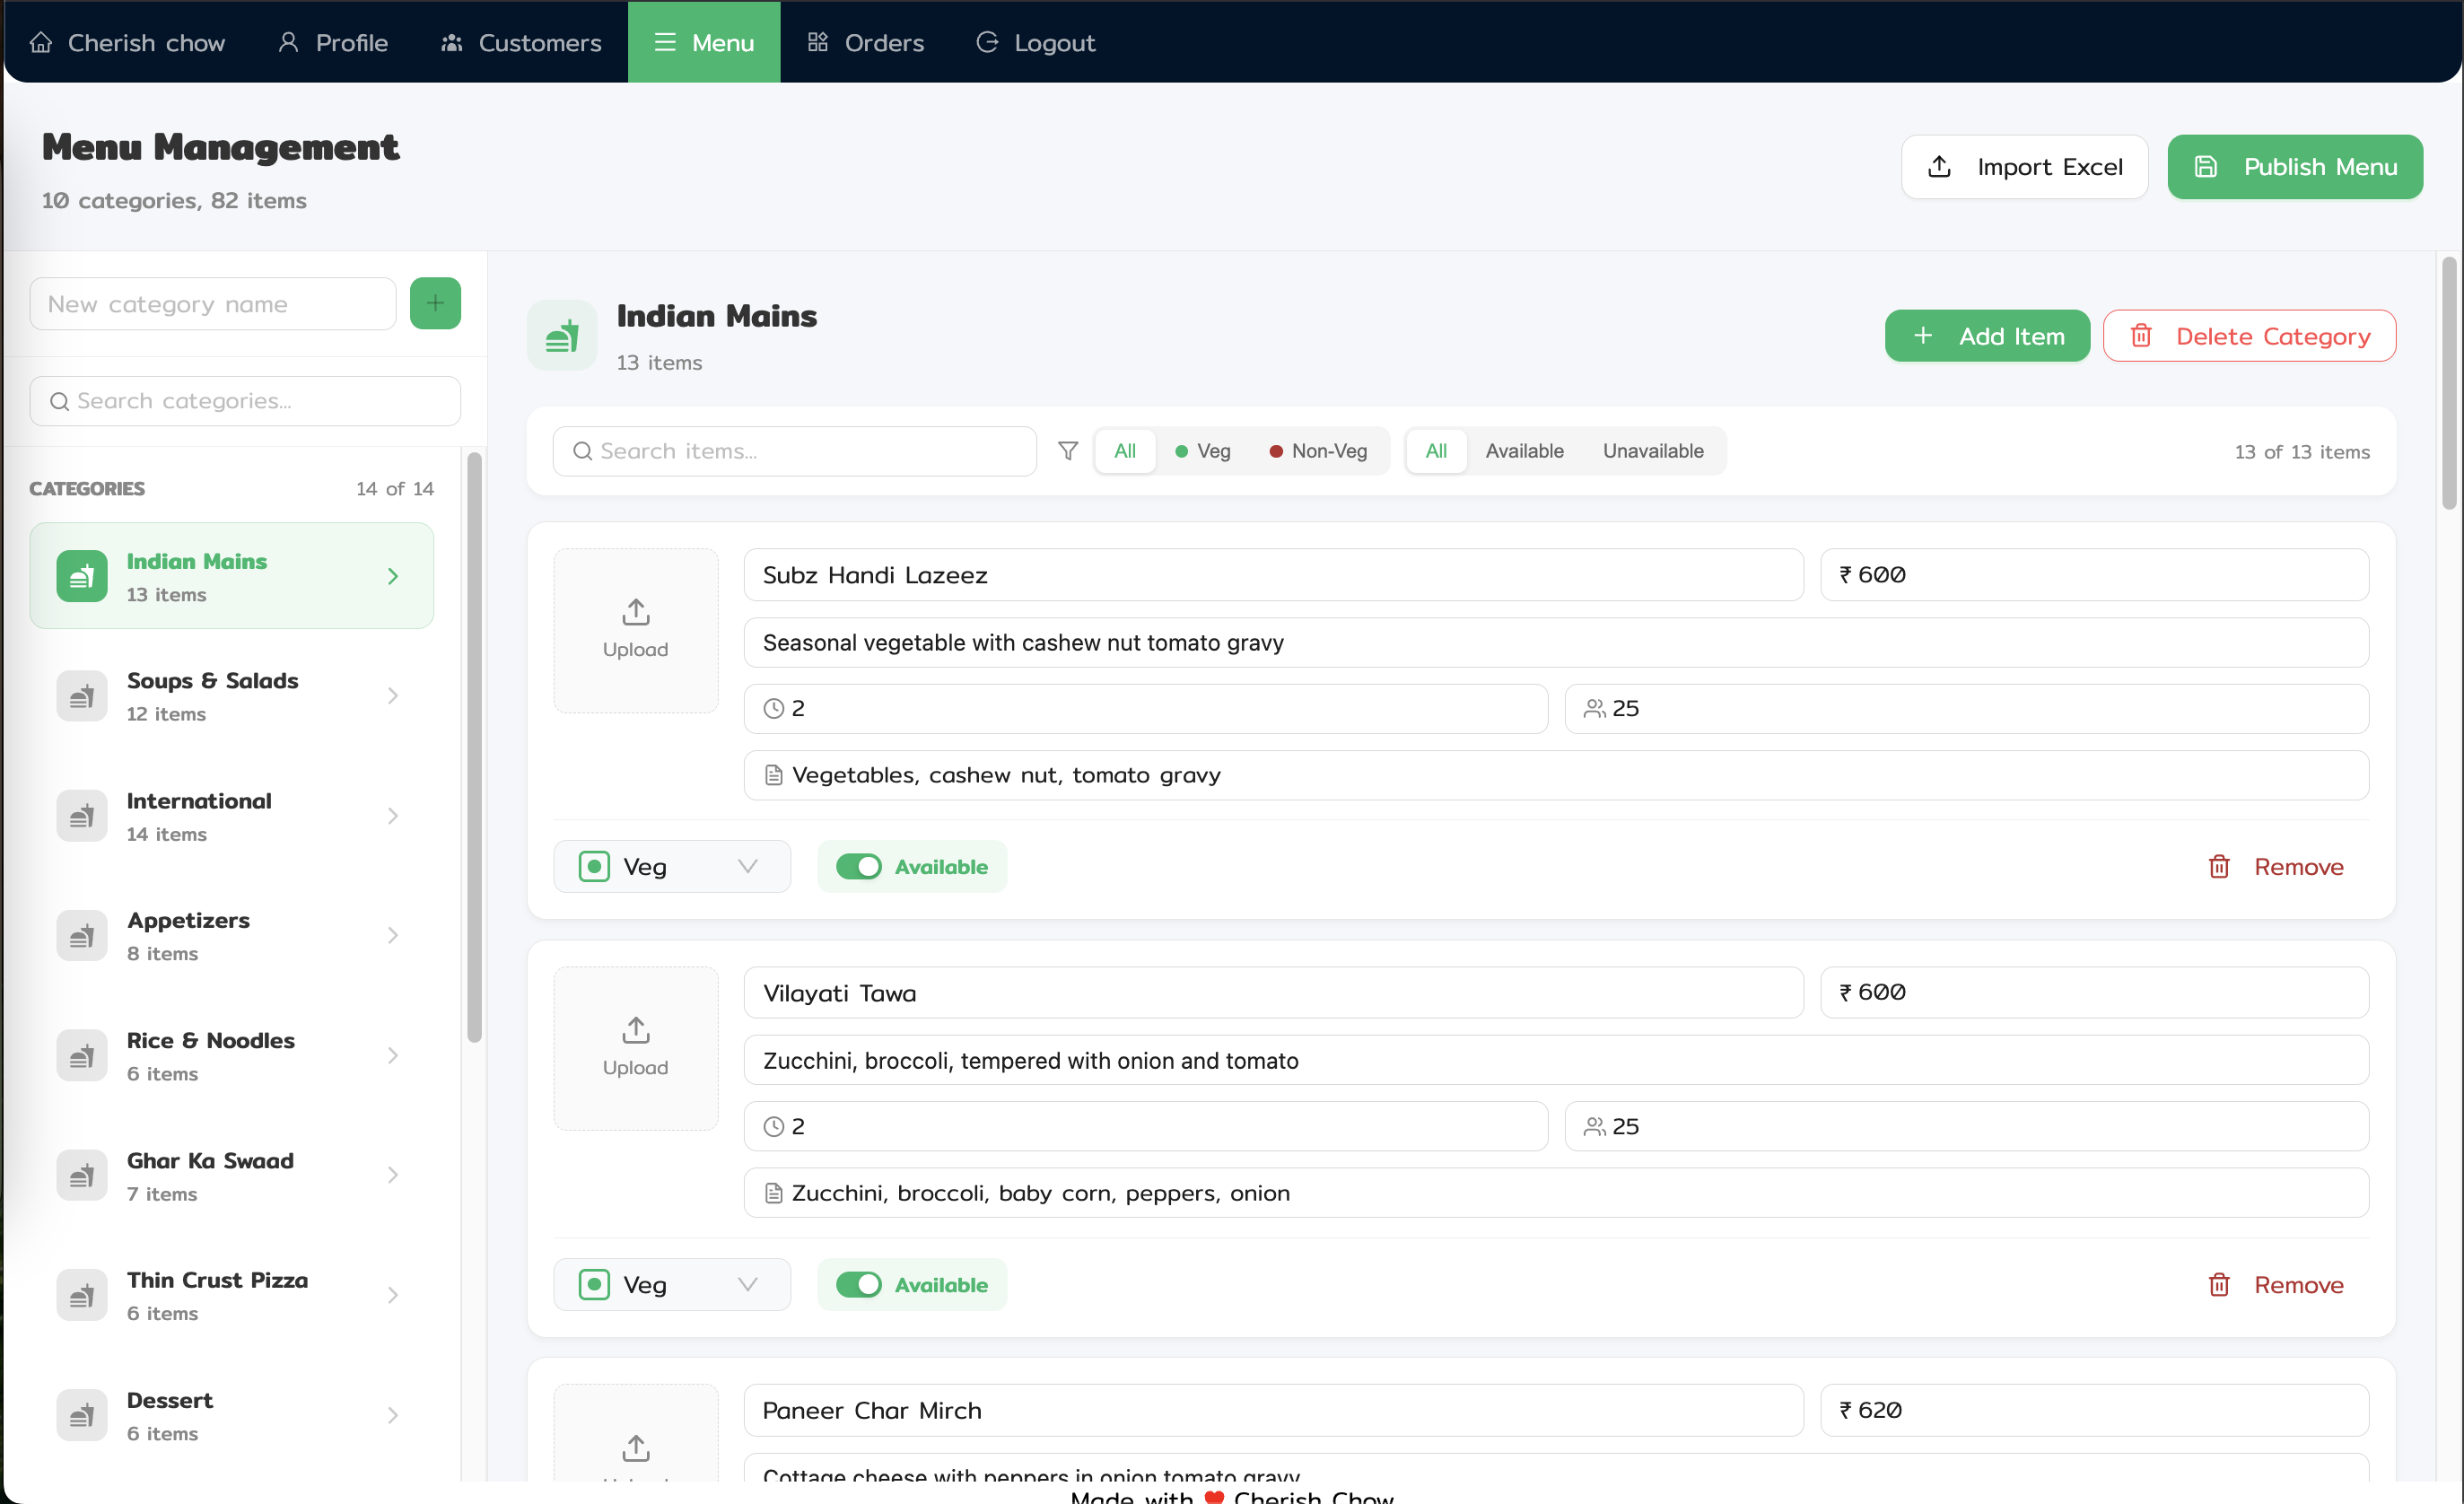Screen dimensions: 2464x1504
Task: Expand the Thin Crust Pizza category chevron
Action: click(393, 1295)
